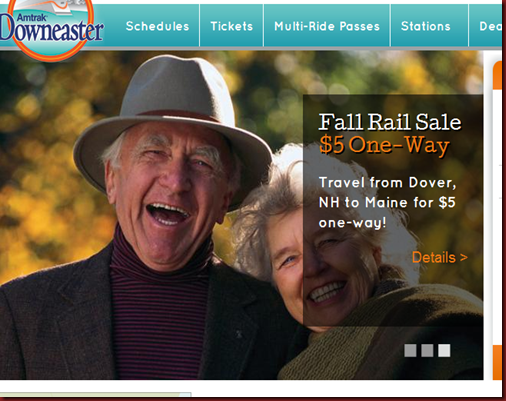Go to Multi-Ride Passes page
506x401 pixels.
(327, 26)
